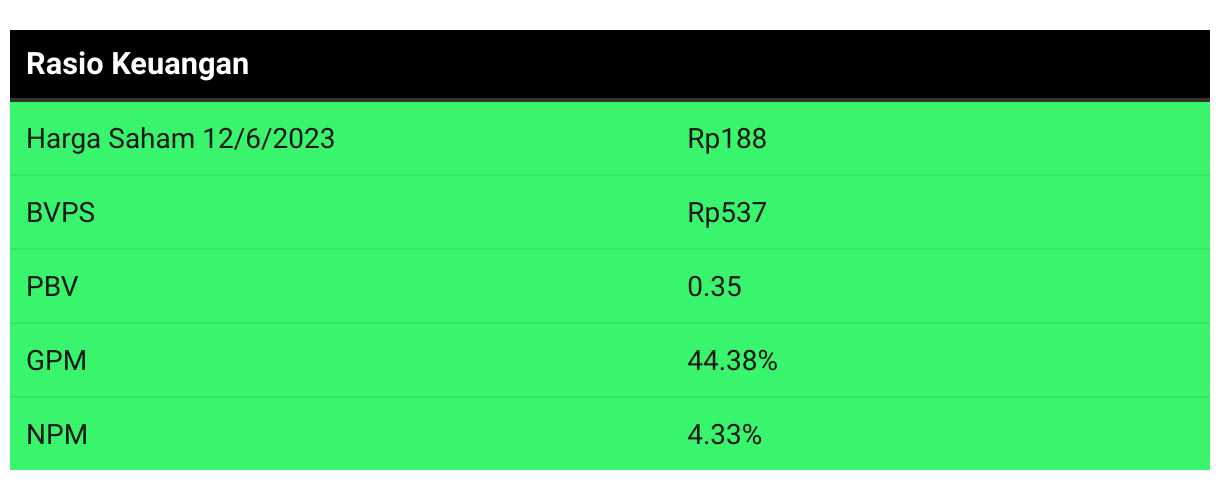Click the Rp537 book value figure
1220x480 pixels.
point(727,213)
